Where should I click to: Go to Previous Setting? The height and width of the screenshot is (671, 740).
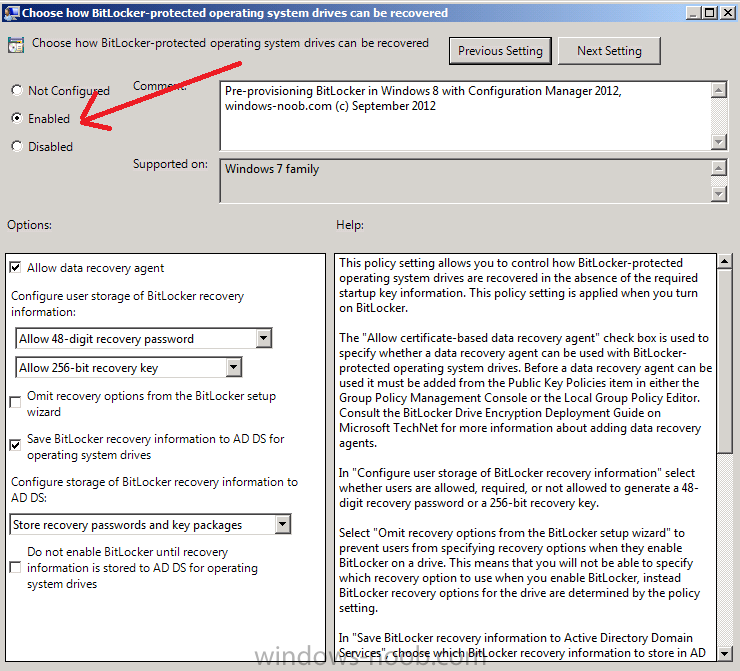pyautogui.click(x=500, y=51)
